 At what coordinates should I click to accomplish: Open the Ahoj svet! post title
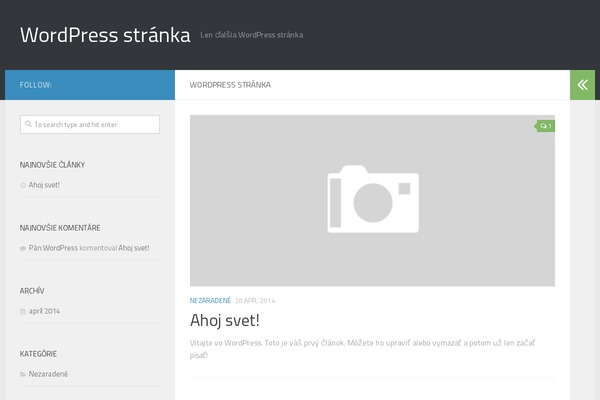tap(225, 320)
